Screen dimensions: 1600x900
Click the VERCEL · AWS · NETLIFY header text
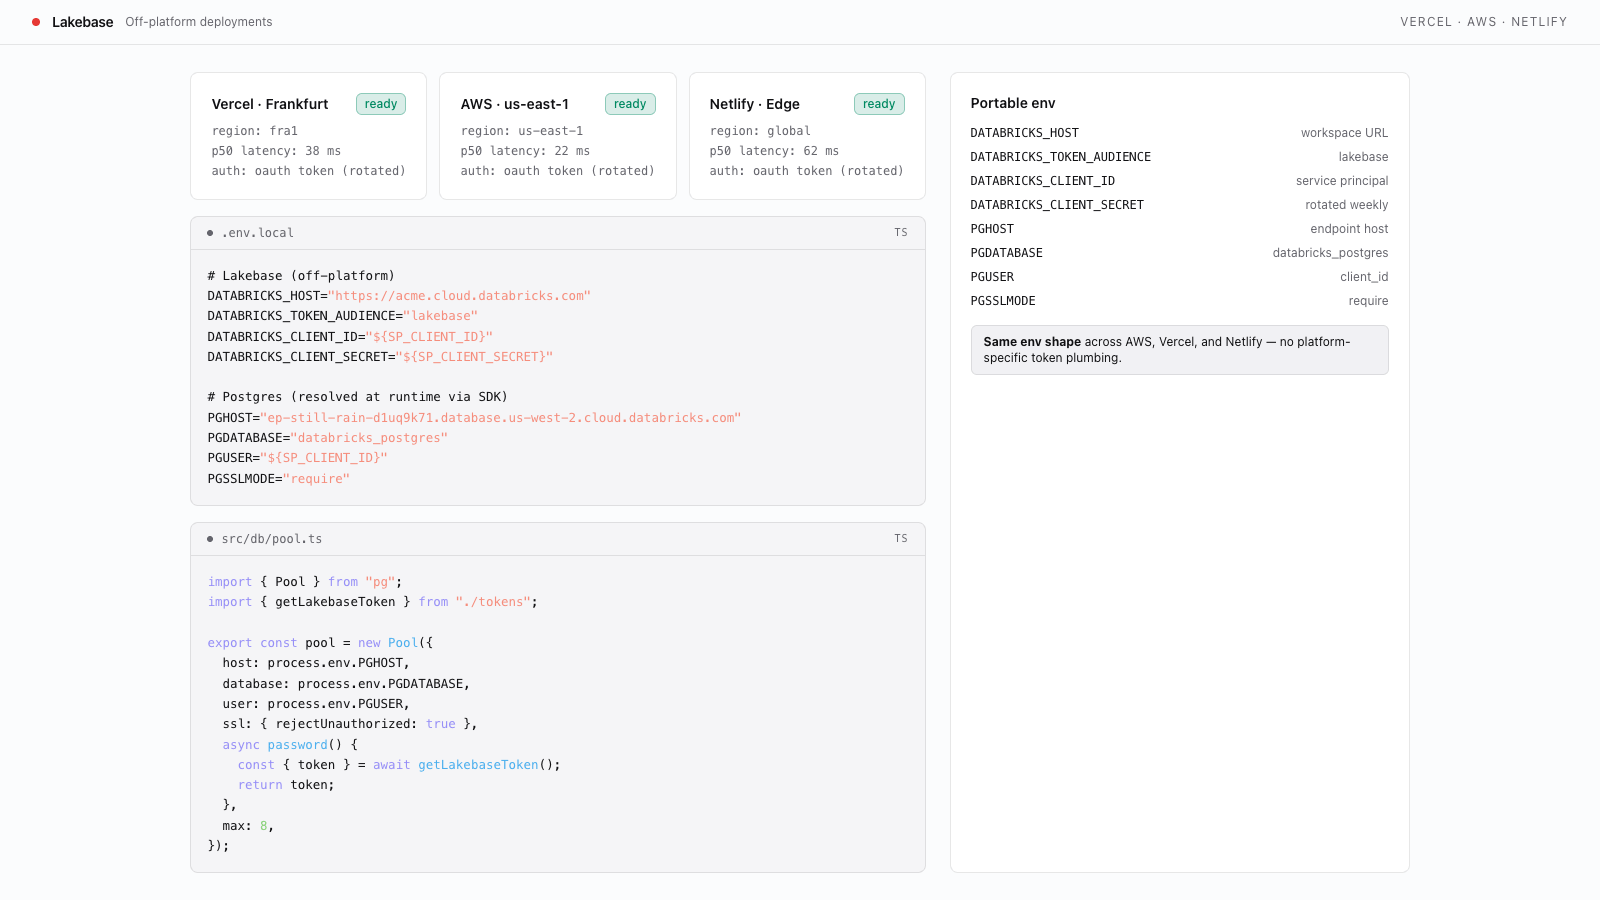pyautogui.click(x=1483, y=22)
